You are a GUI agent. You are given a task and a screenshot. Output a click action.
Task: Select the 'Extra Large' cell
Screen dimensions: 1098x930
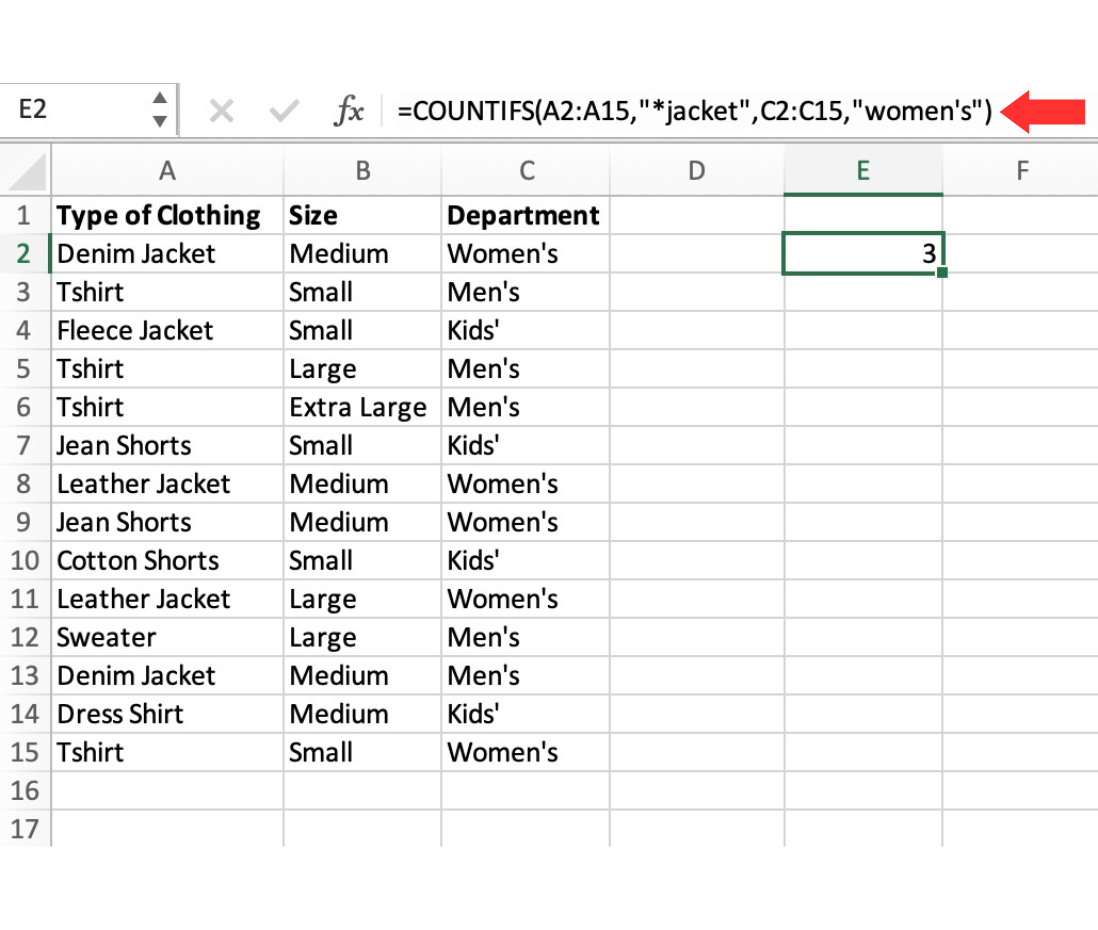point(363,408)
